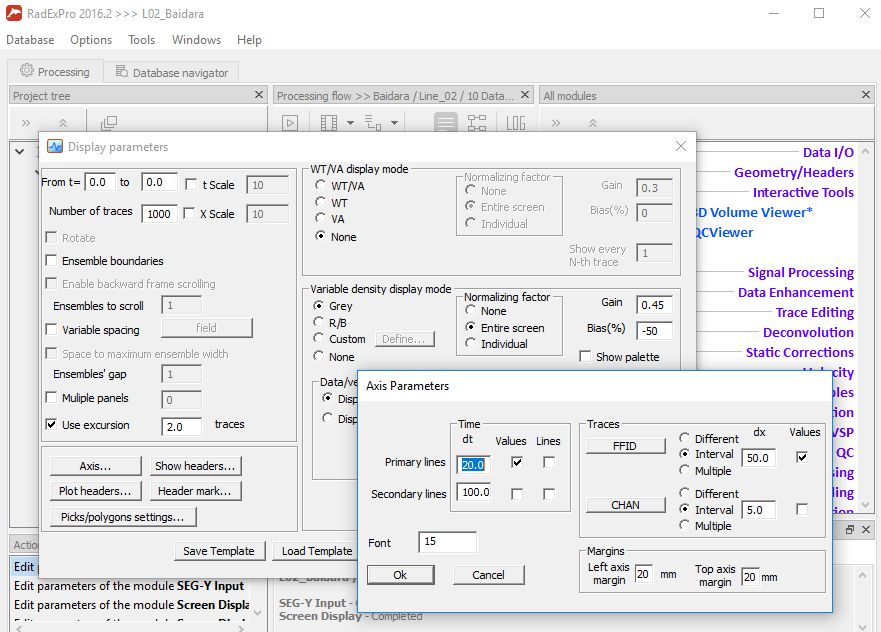Click the All modules panel scrollbar

point(865,328)
